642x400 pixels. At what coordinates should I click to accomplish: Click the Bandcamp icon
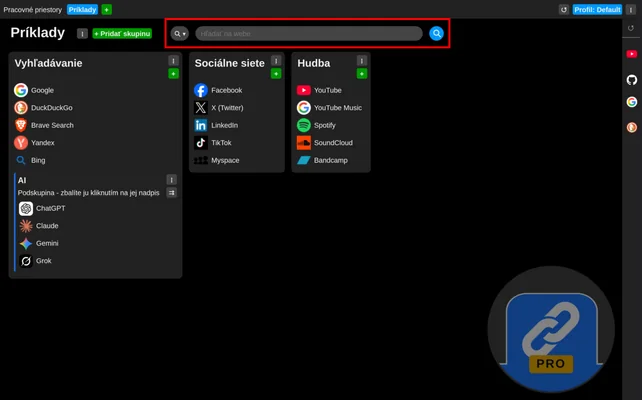[x=303, y=160]
